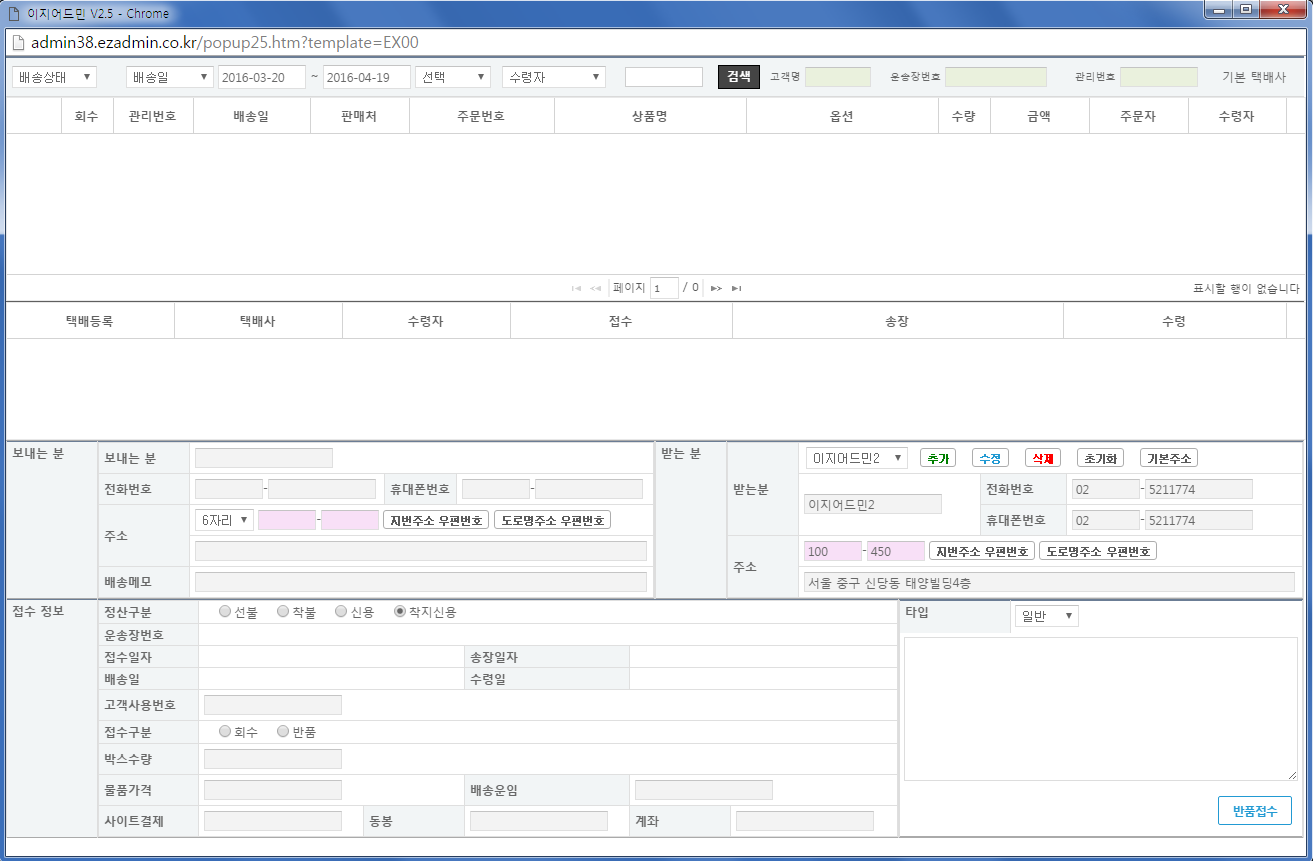The image size is (1313, 861).
Task: Select the 신용 radio button
Action: [x=341, y=611]
